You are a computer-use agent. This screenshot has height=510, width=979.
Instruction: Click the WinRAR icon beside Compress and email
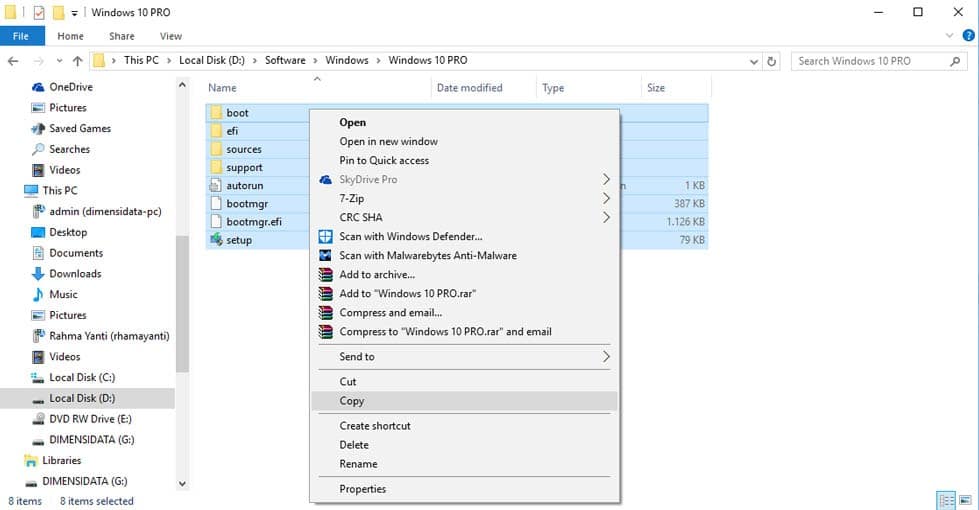325,313
